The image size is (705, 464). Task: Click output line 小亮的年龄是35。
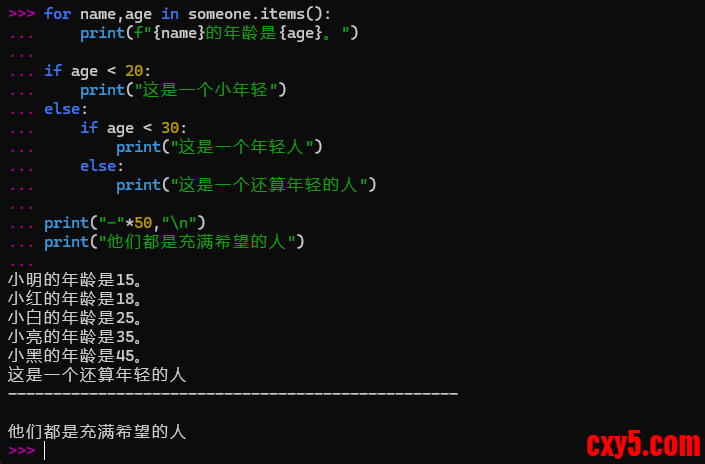pyautogui.click(x=75, y=337)
